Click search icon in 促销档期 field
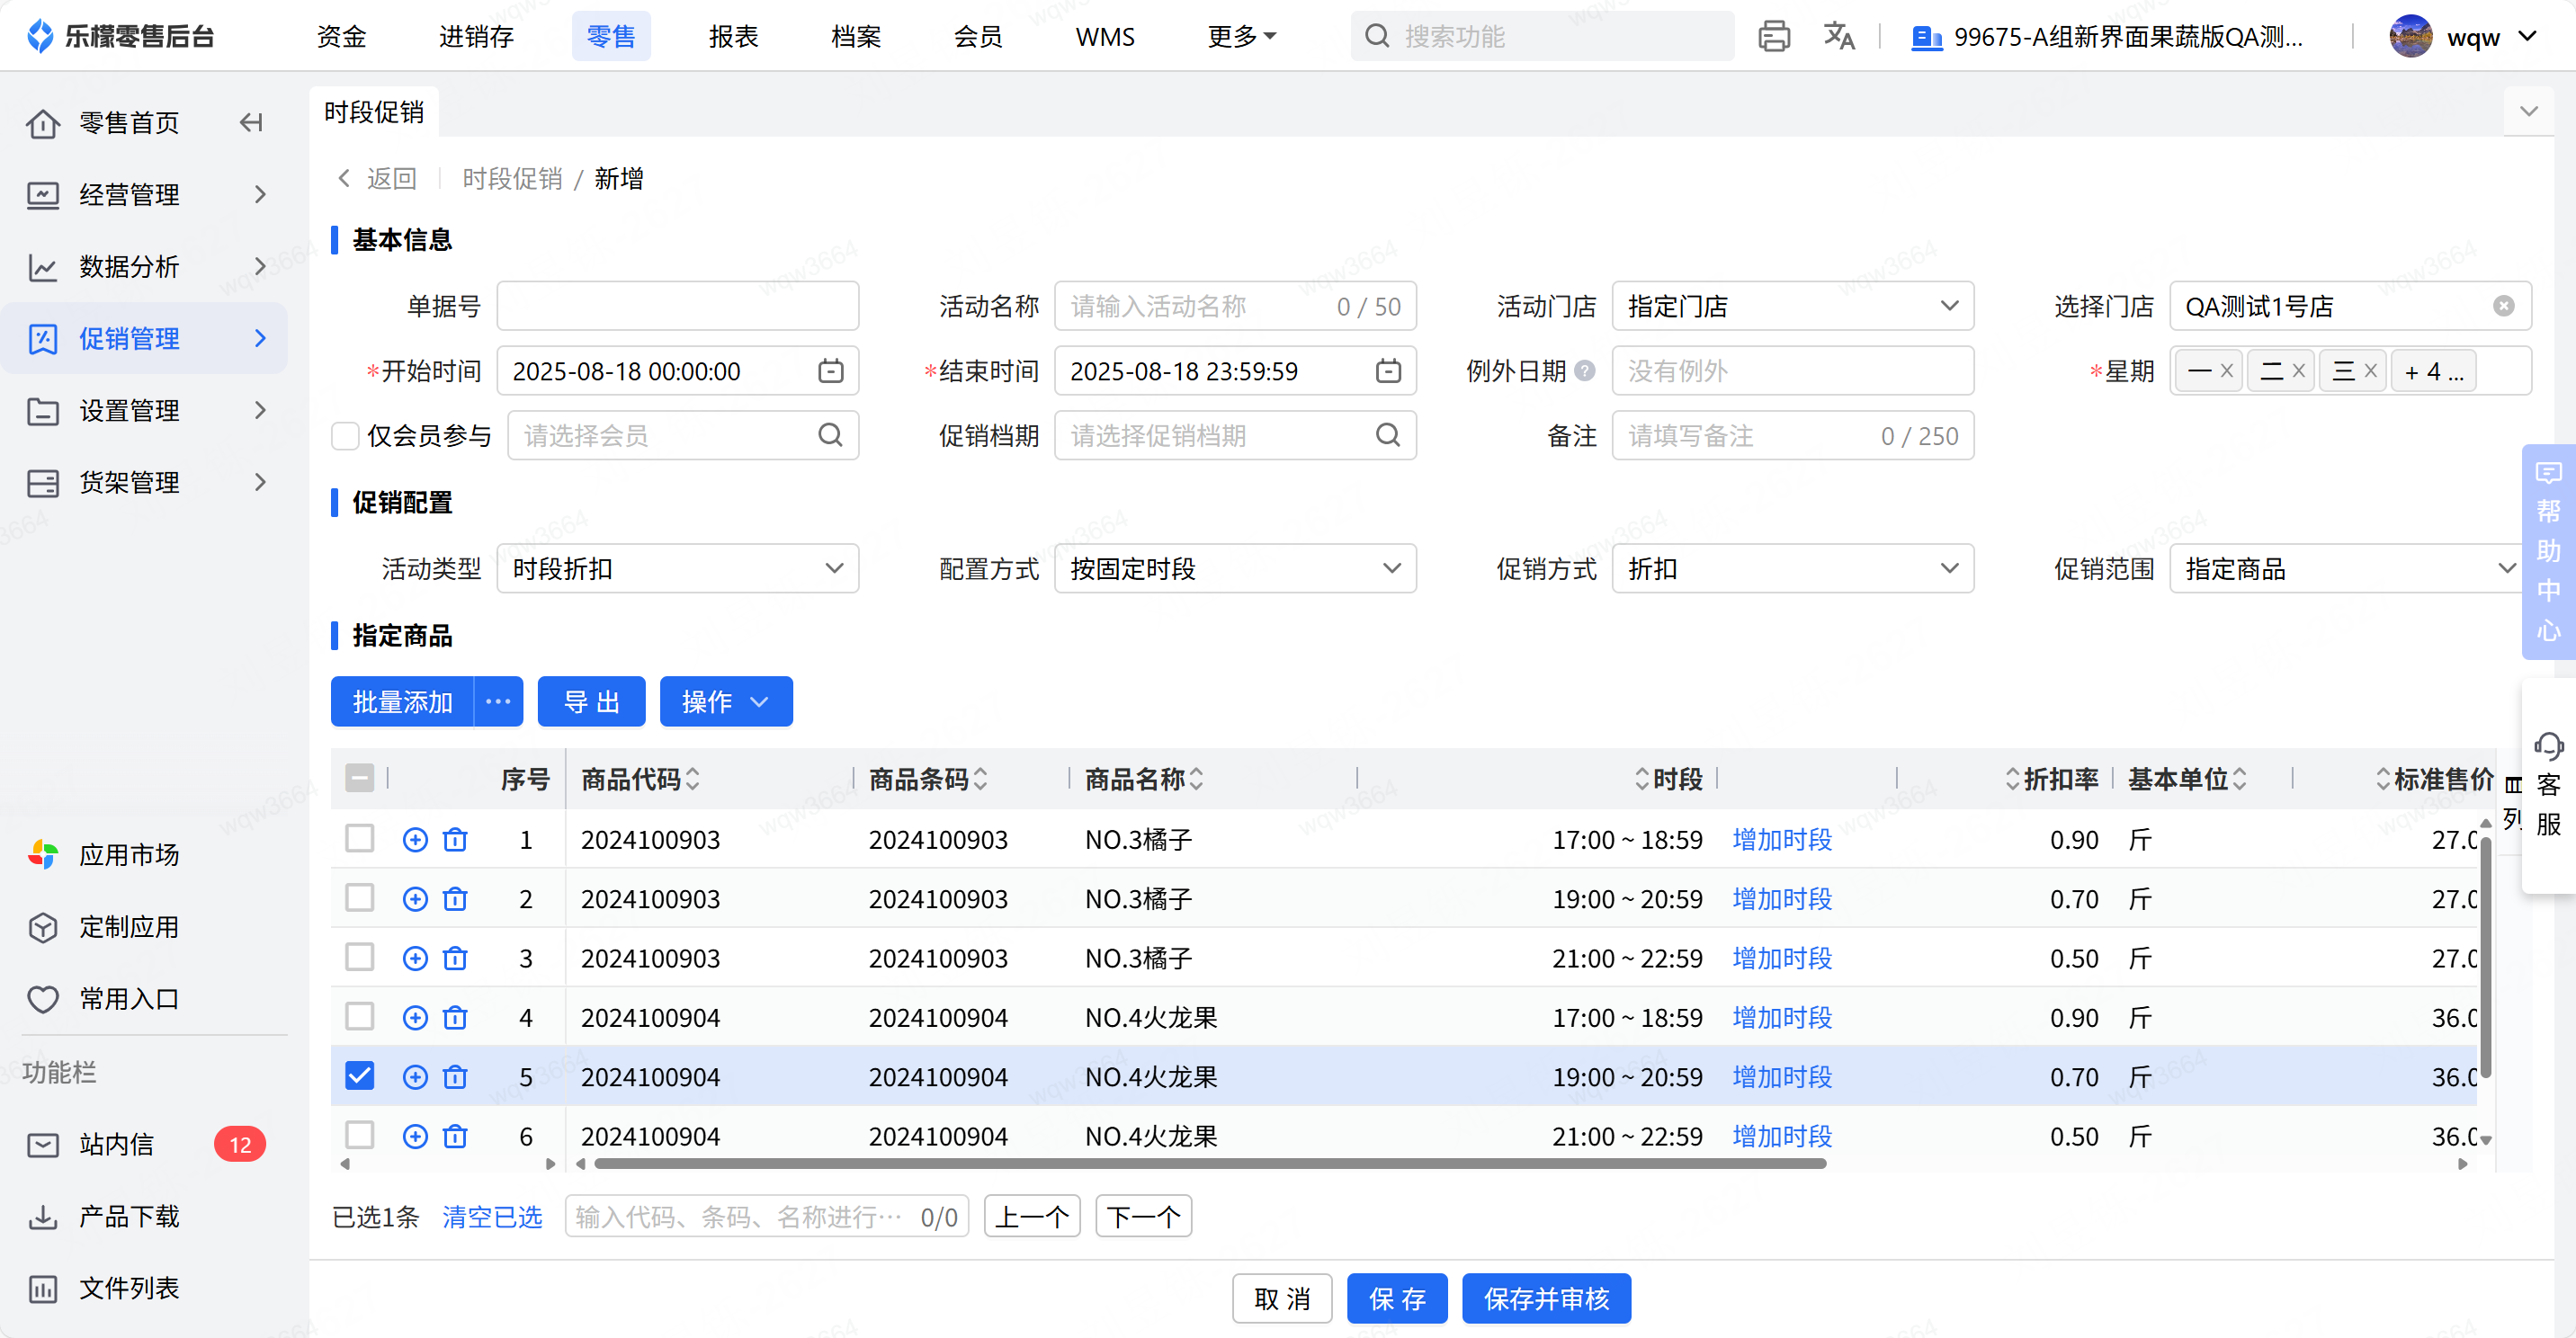The height and width of the screenshot is (1338, 2576). point(1387,435)
